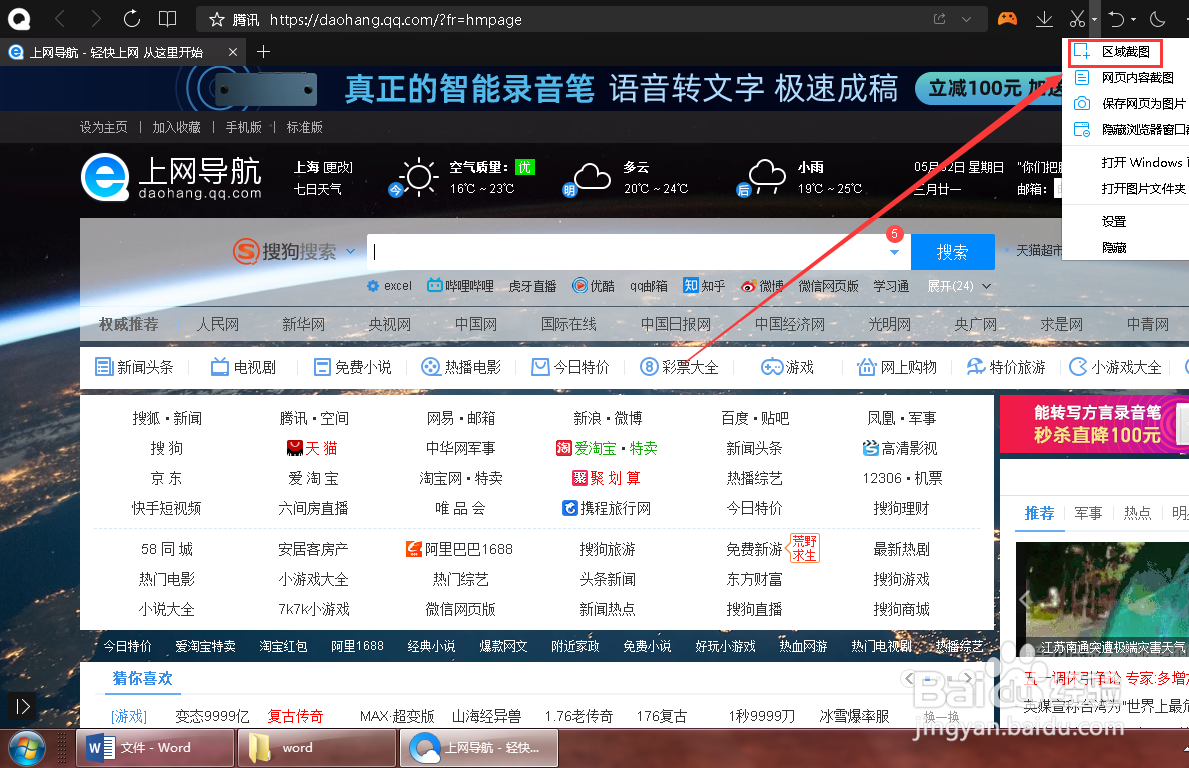Open 携程旅行网 link
1189x768 pixels.
tap(606, 508)
